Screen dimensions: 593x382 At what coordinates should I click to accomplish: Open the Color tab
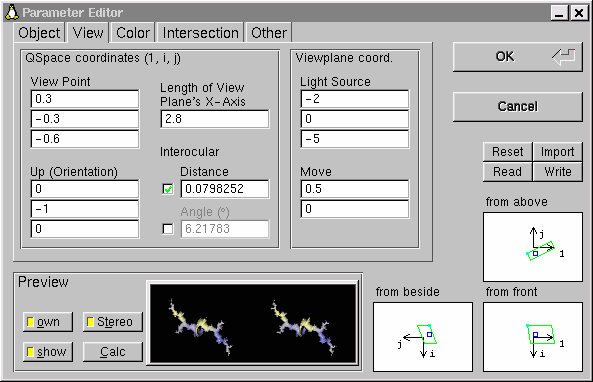coord(133,33)
